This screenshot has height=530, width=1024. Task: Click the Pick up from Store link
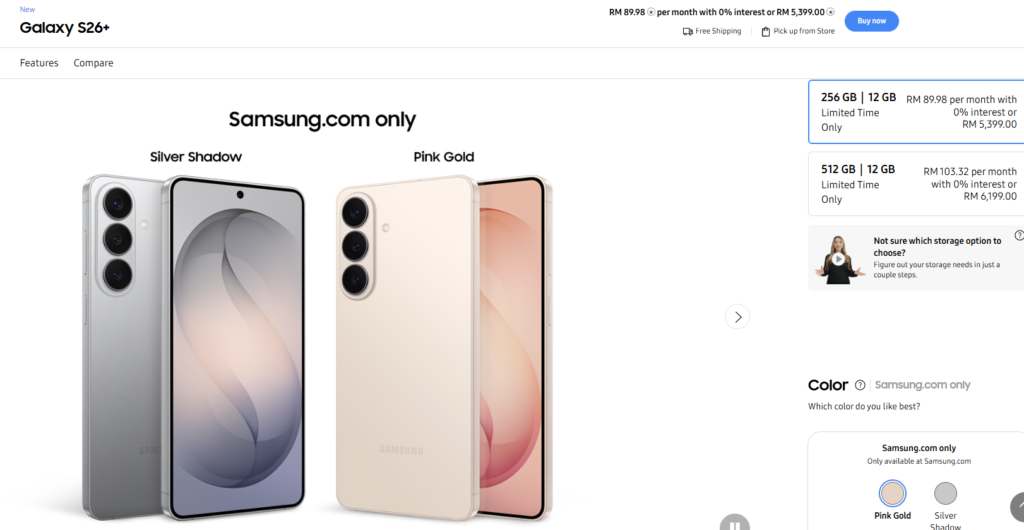point(804,31)
